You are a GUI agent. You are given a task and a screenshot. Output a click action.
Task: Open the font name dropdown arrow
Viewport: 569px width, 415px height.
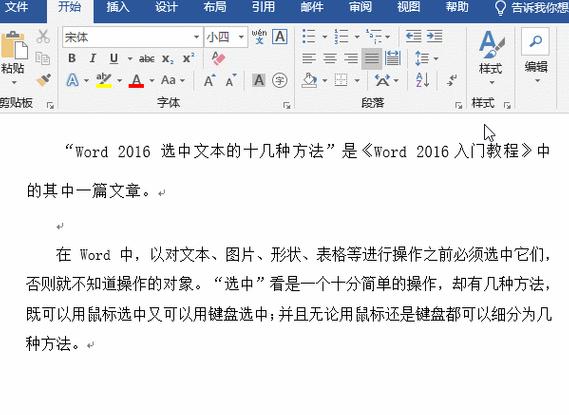(x=196, y=37)
